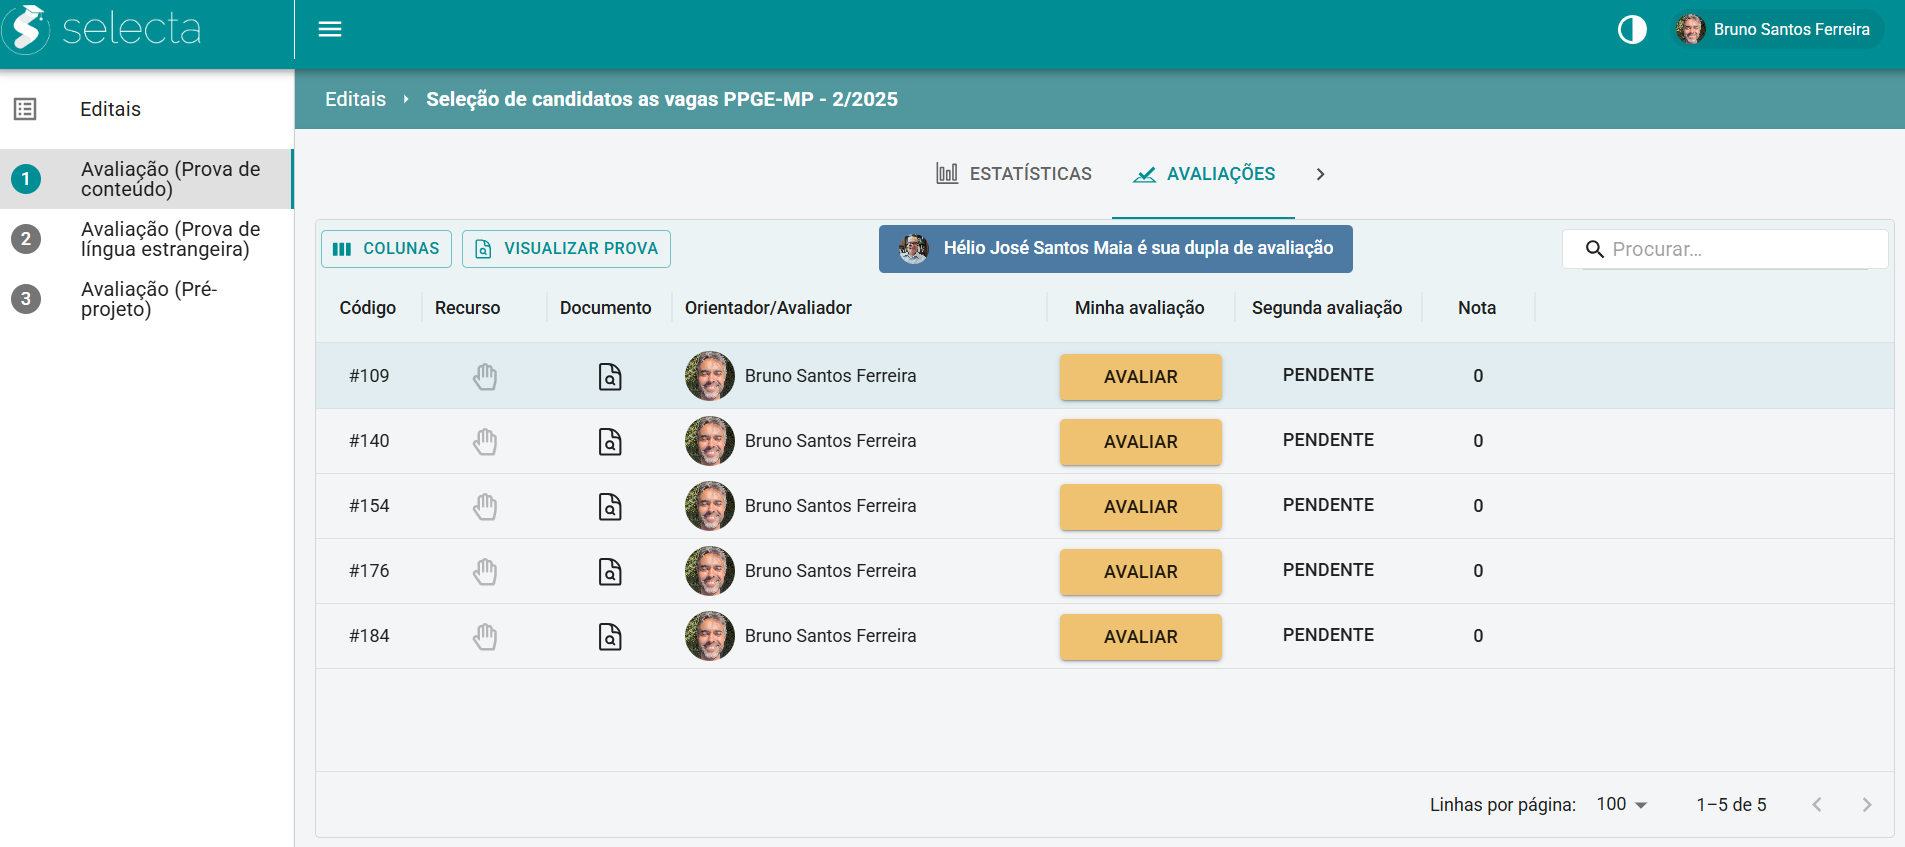Open the hamburger navigation menu
The image size is (1905, 847).
click(330, 29)
